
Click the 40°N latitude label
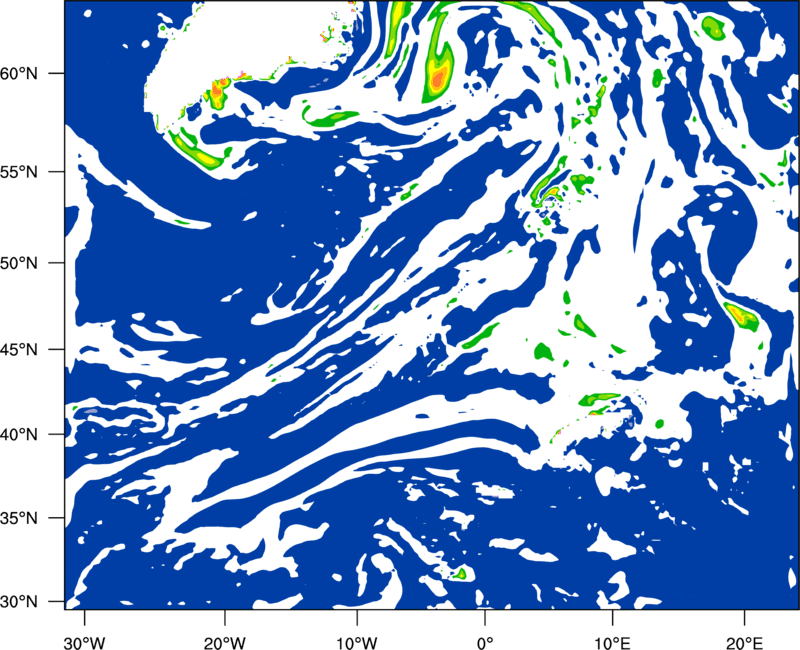(19, 435)
